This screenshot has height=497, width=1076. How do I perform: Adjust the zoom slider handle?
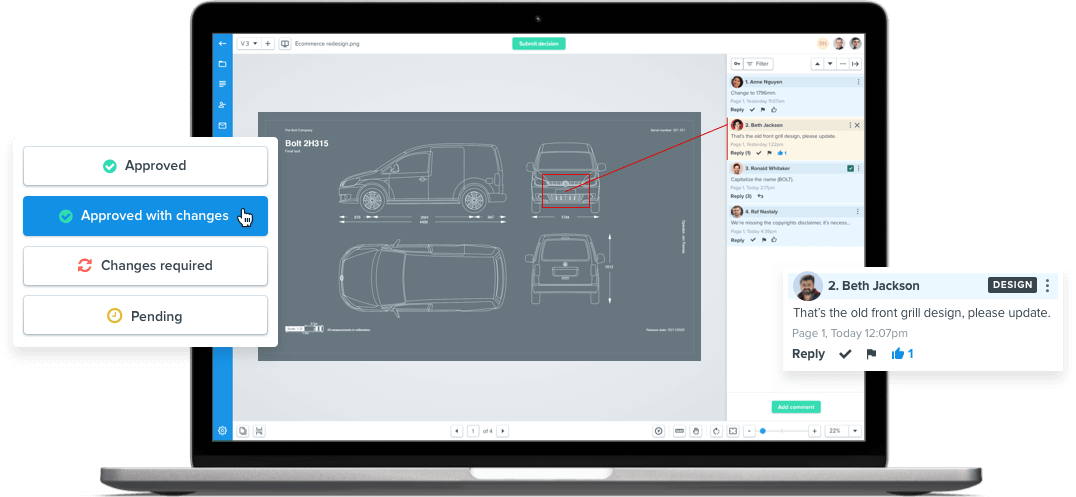[x=762, y=431]
